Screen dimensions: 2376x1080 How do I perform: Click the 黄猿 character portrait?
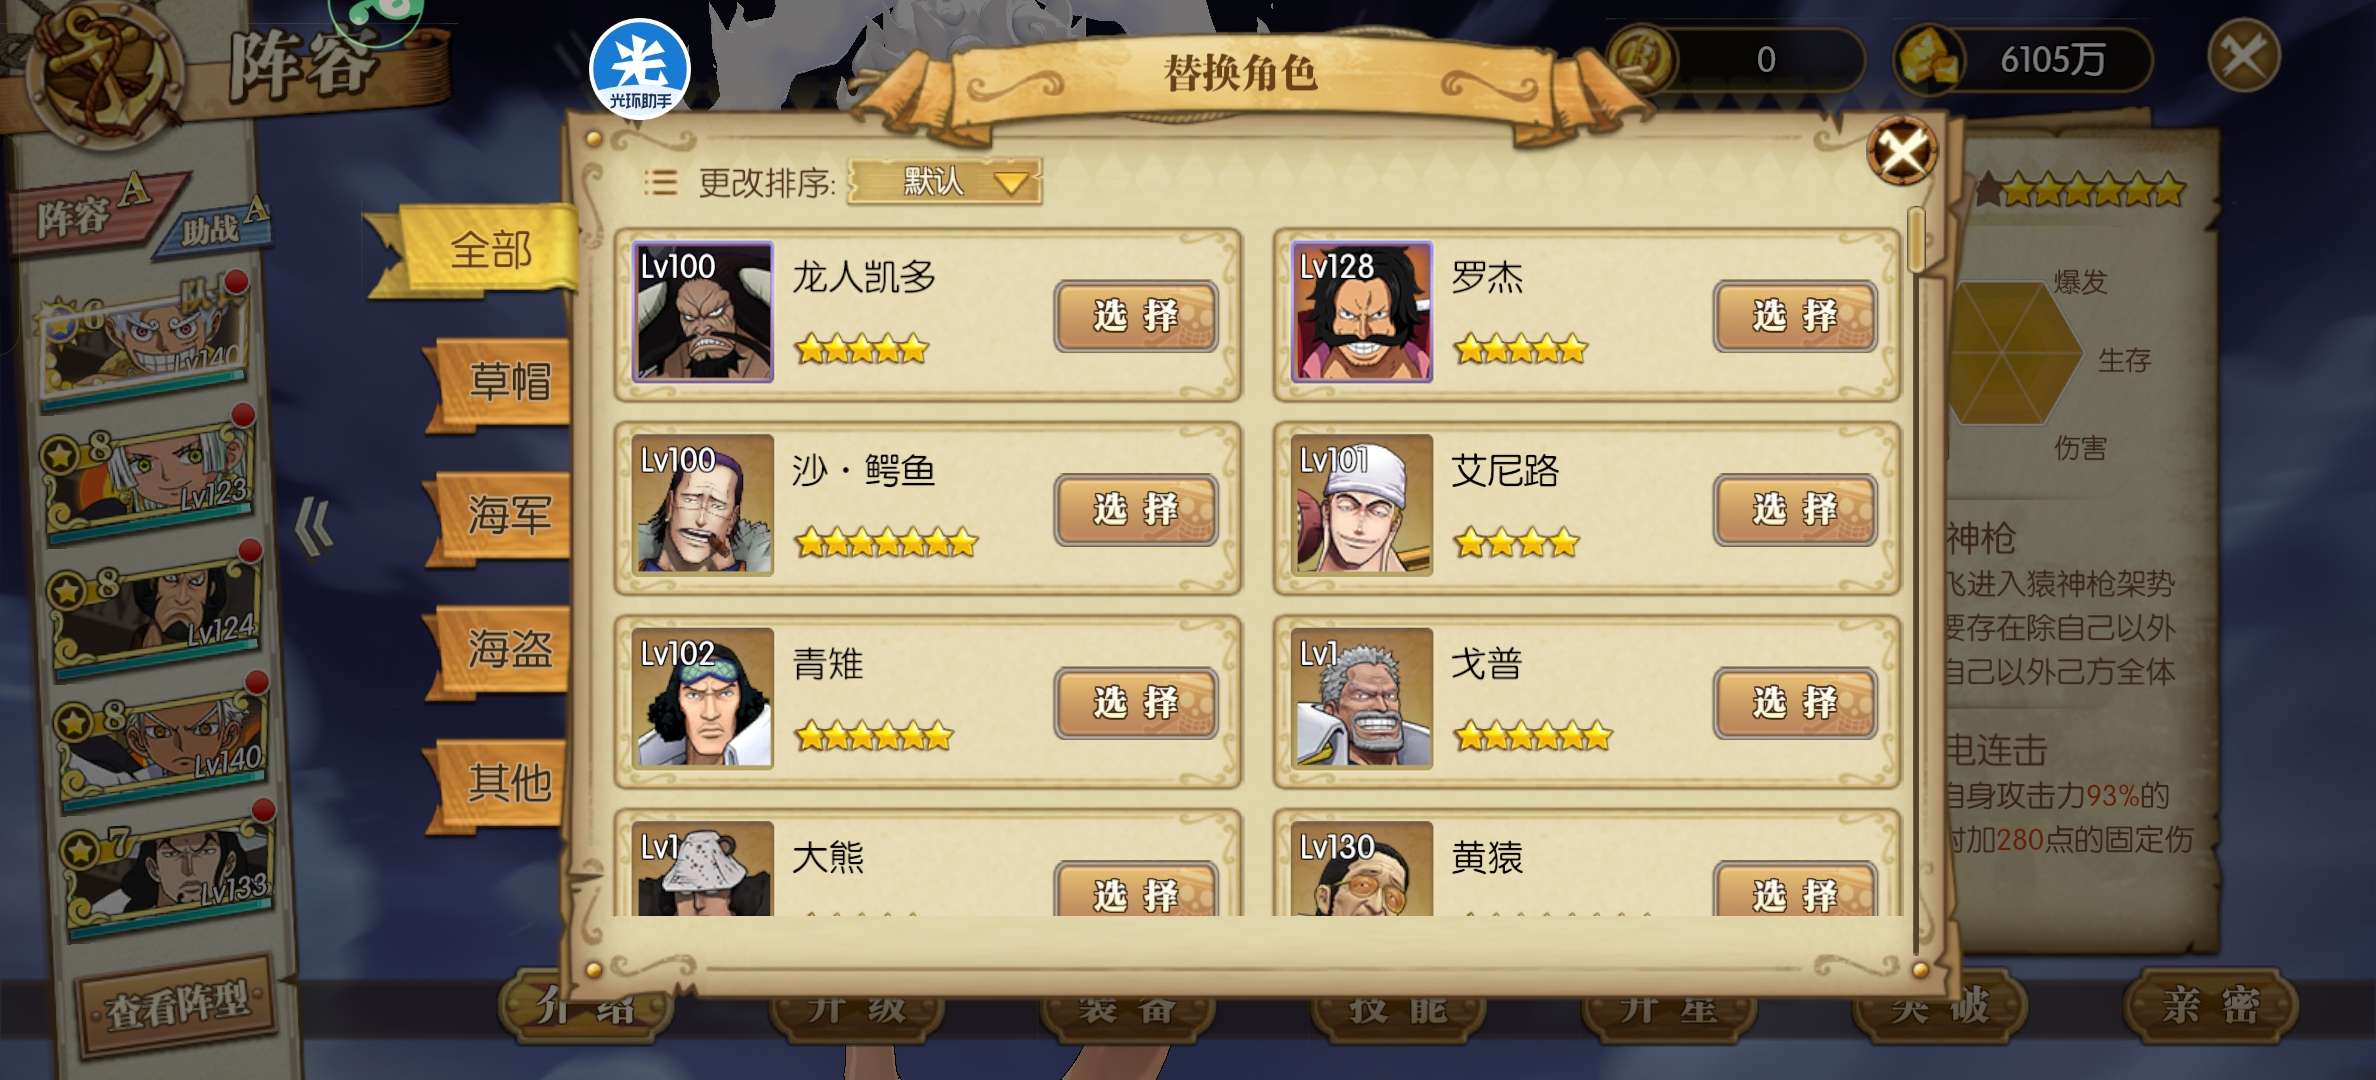pos(1362,868)
